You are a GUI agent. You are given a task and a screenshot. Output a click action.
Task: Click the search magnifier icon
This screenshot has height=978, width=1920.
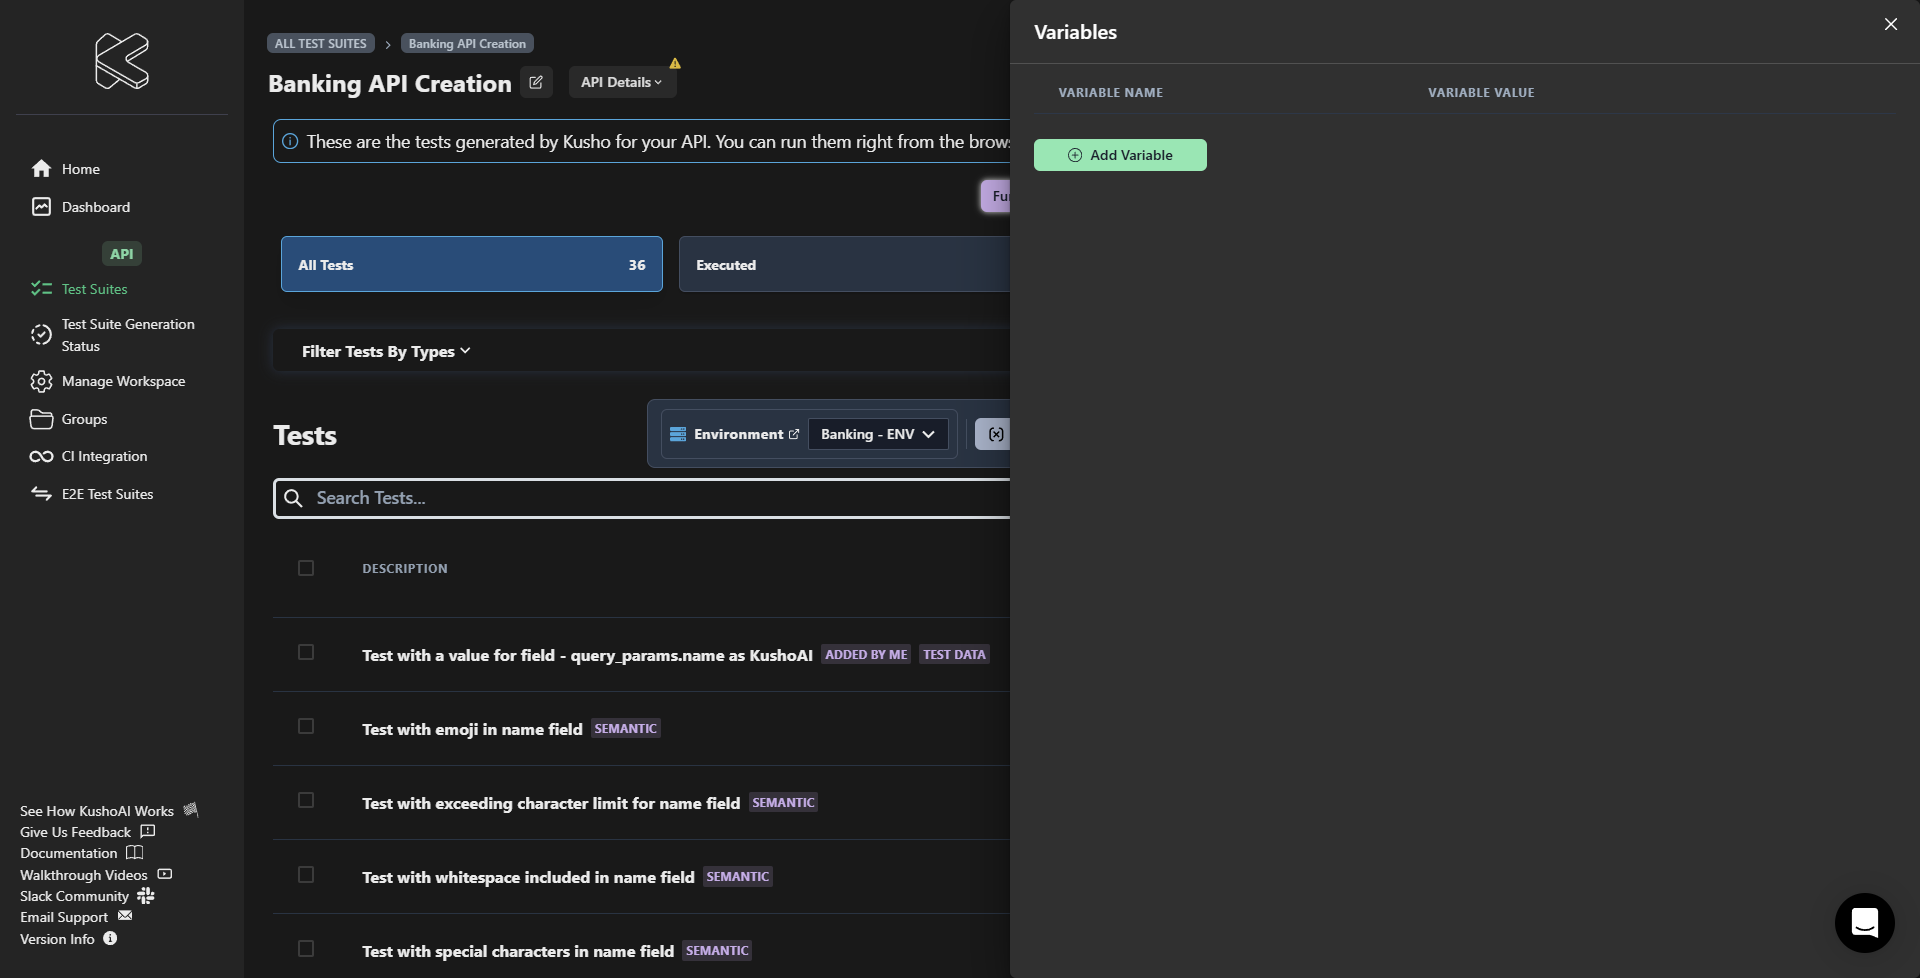pos(293,498)
